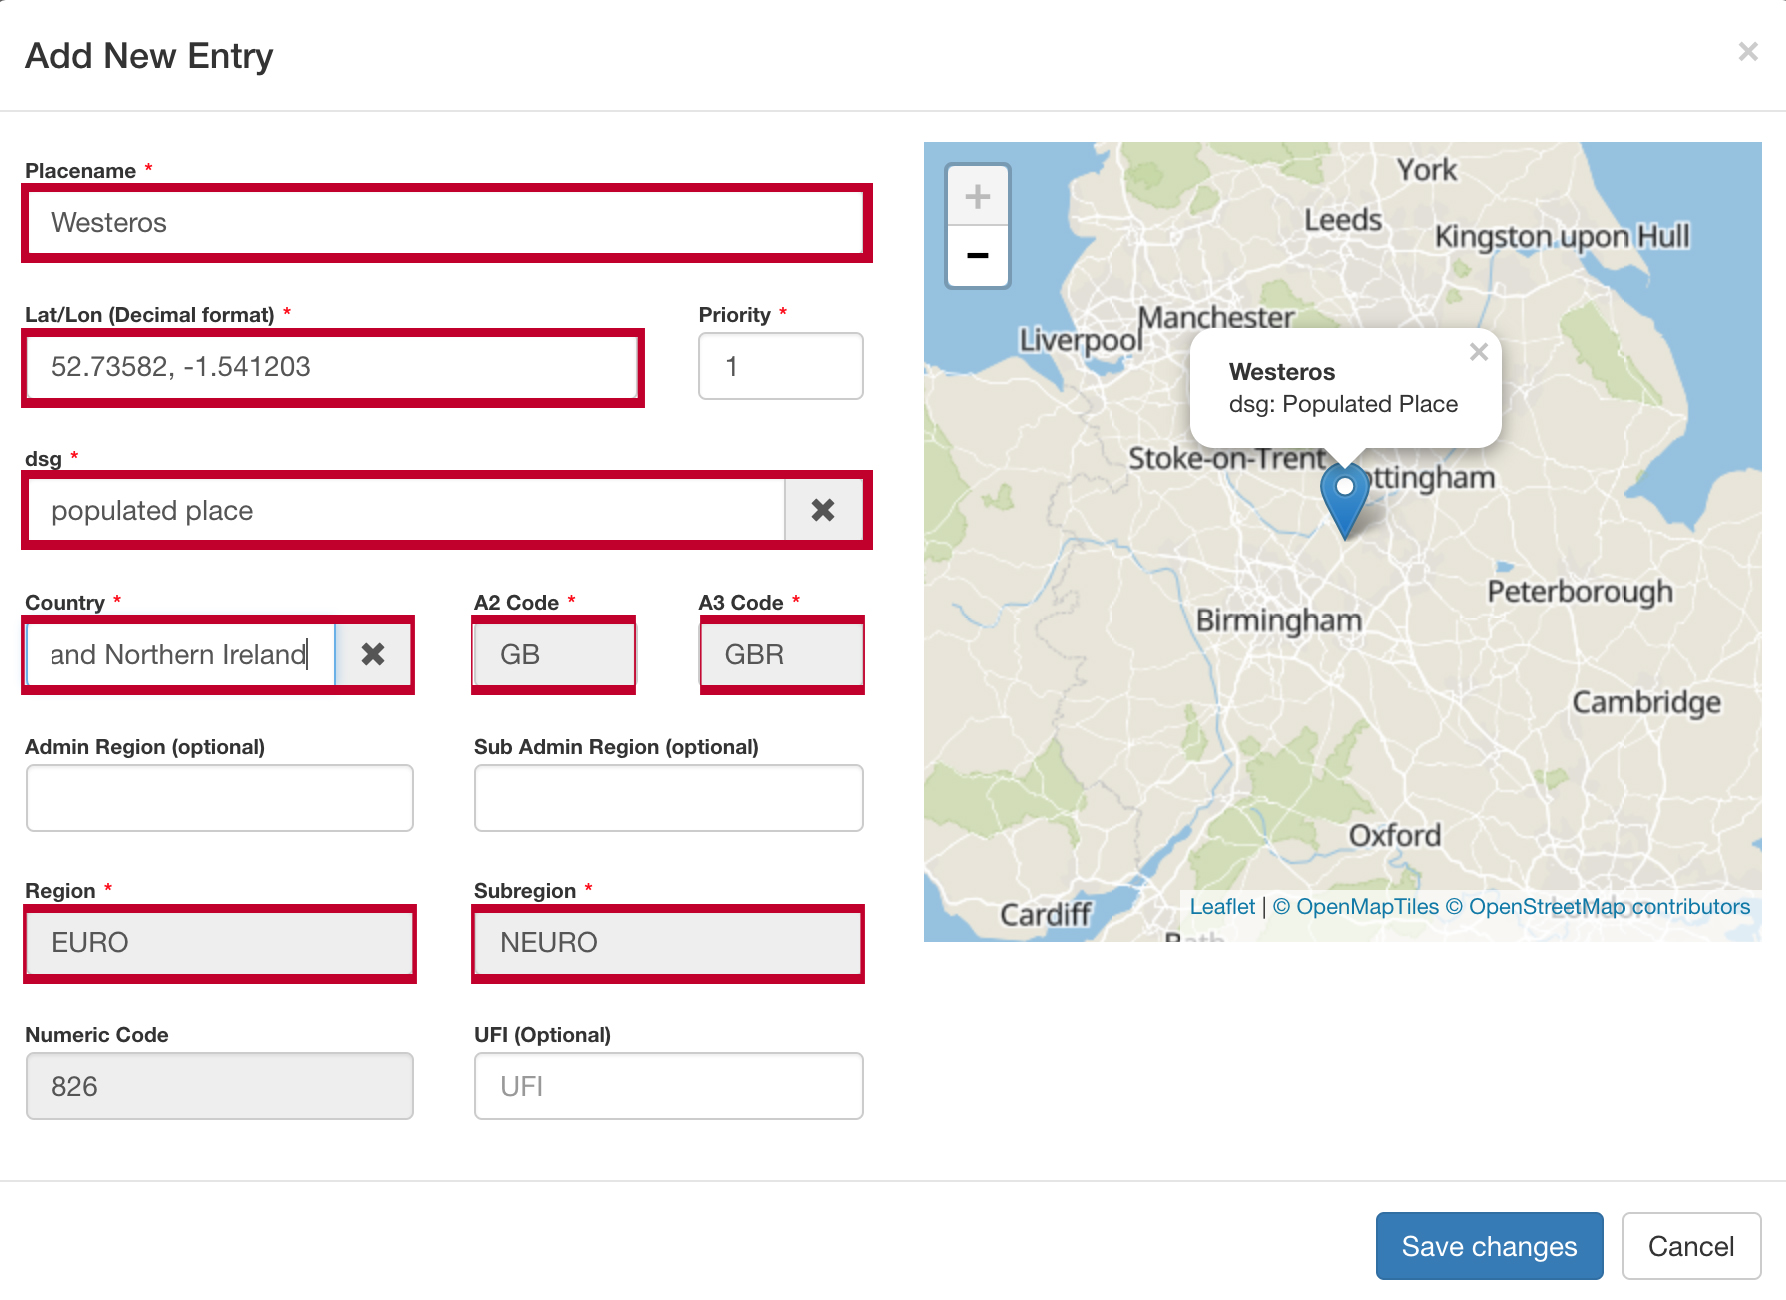Screen dimensions: 1786x1300
Task: Click the Save changes button
Action: pyautogui.click(x=1488, y=1246)
